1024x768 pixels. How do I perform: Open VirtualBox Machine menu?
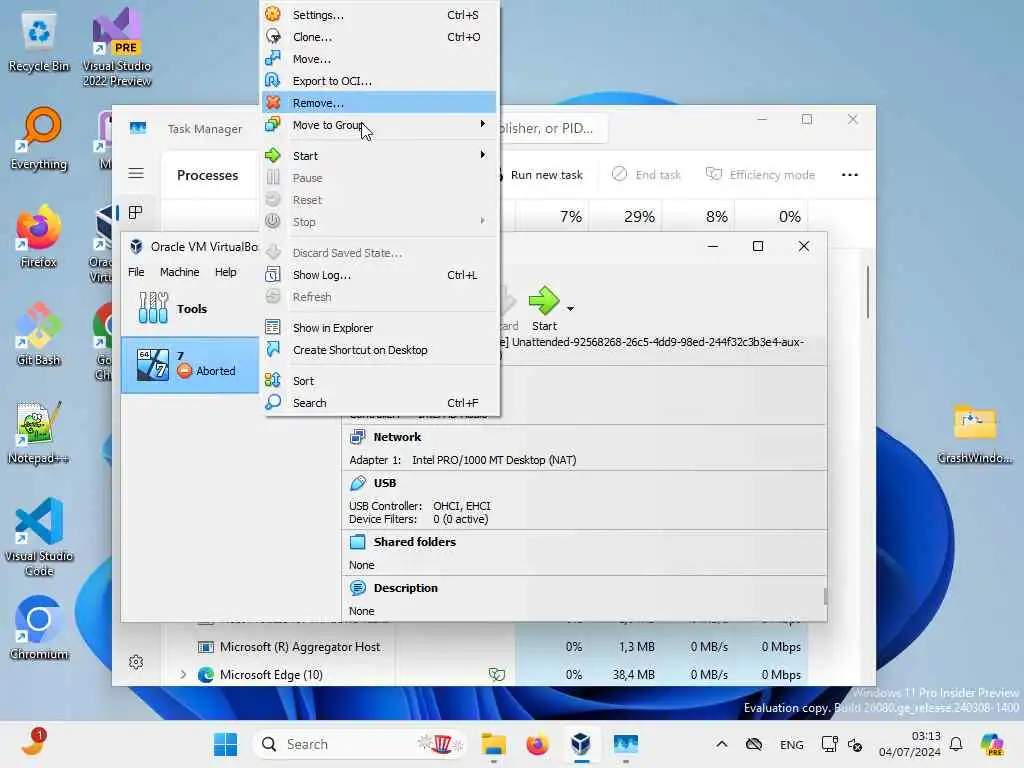[180, 272]
